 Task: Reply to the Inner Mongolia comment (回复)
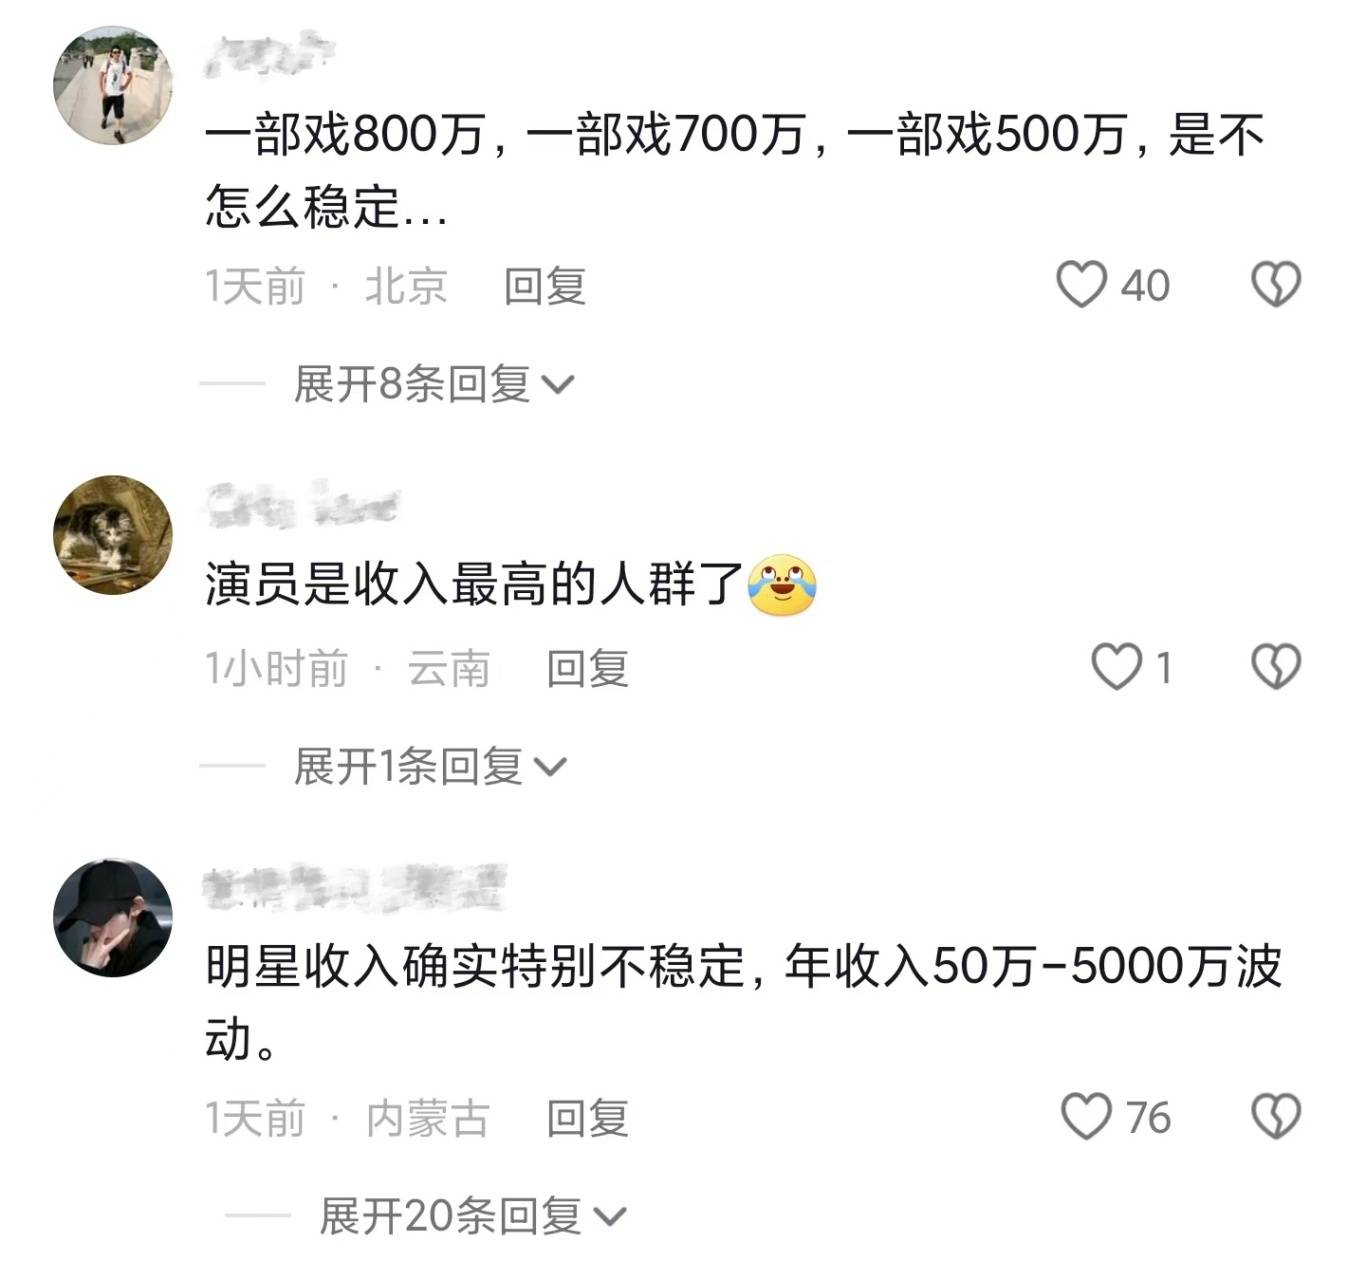[587, 1118]
